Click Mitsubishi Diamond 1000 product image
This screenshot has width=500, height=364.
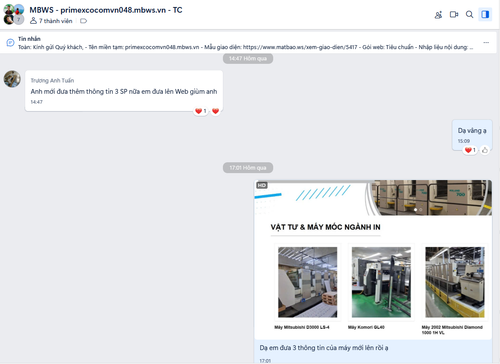455,282
